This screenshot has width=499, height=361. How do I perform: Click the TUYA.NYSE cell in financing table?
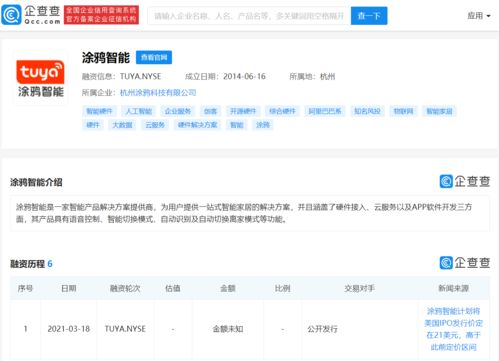click(125, 329)
